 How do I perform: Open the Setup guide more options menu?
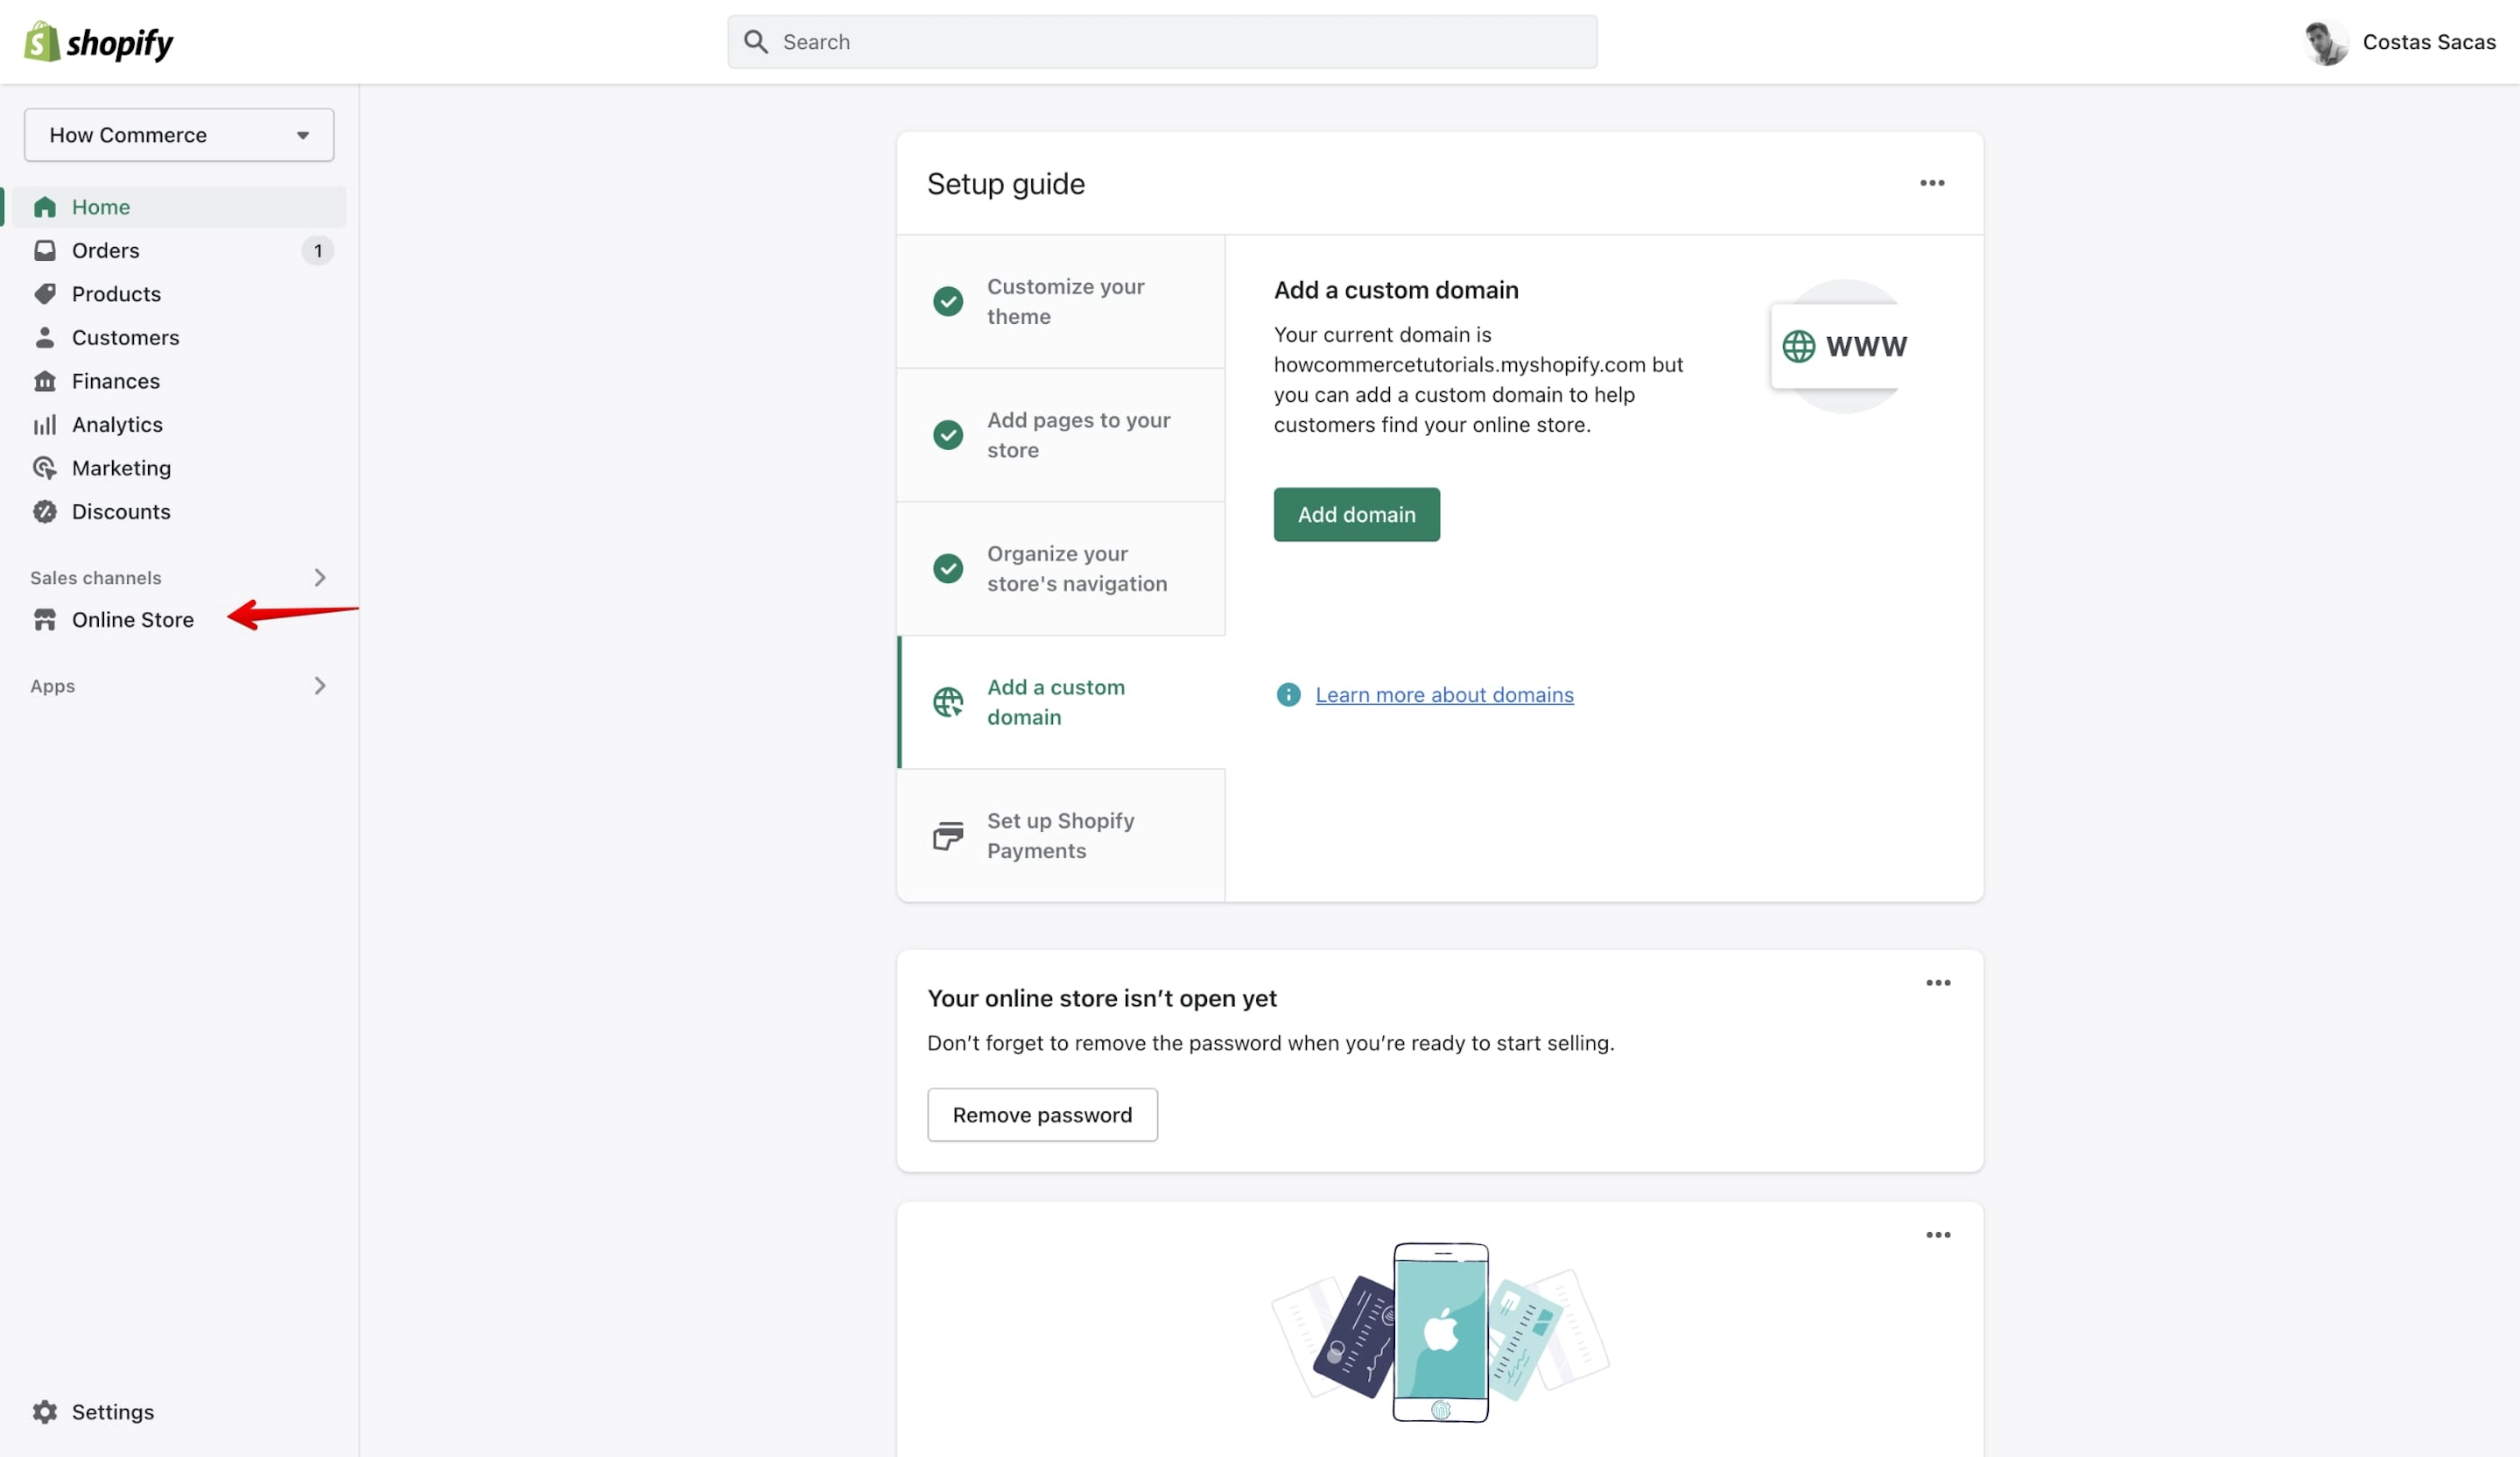tap(1932, 183)
